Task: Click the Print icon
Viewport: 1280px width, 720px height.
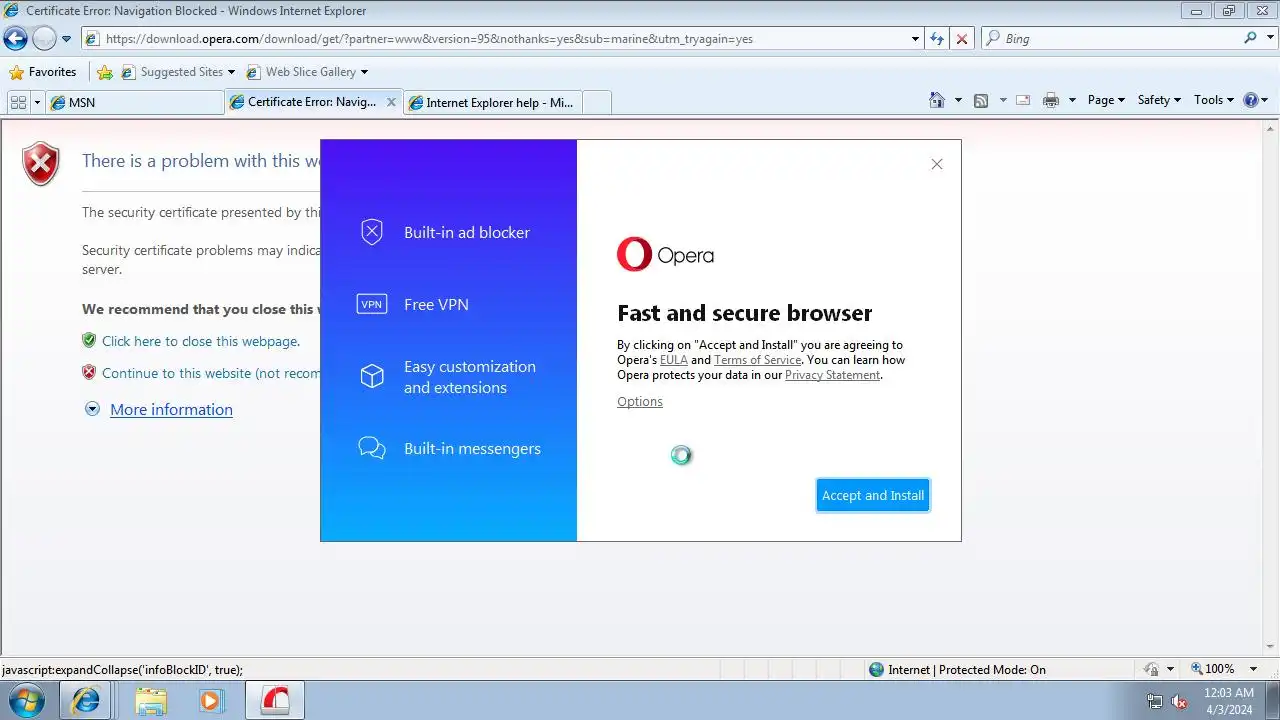Action: point(1051,100)
